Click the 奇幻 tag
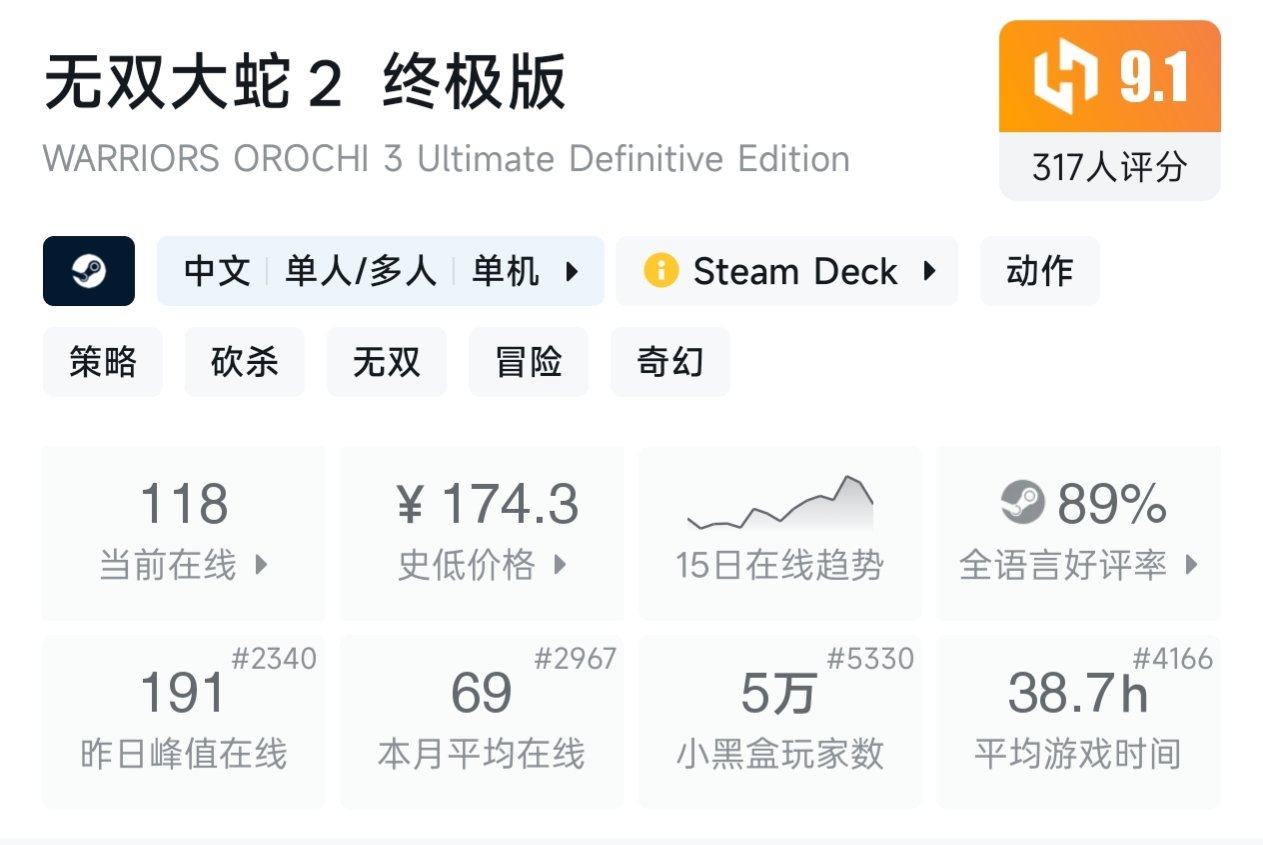This screenshot has width=1263, height=845. coord(671,361)
